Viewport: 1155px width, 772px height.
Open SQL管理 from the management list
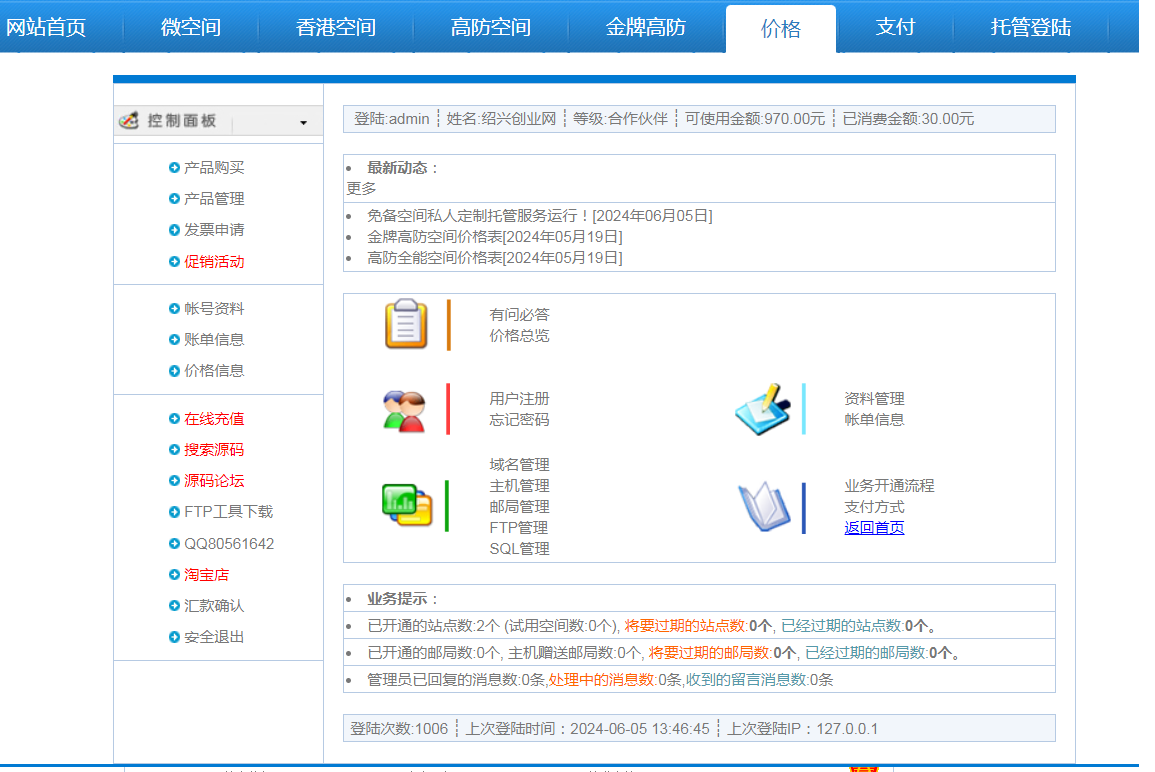pos(519,549)
